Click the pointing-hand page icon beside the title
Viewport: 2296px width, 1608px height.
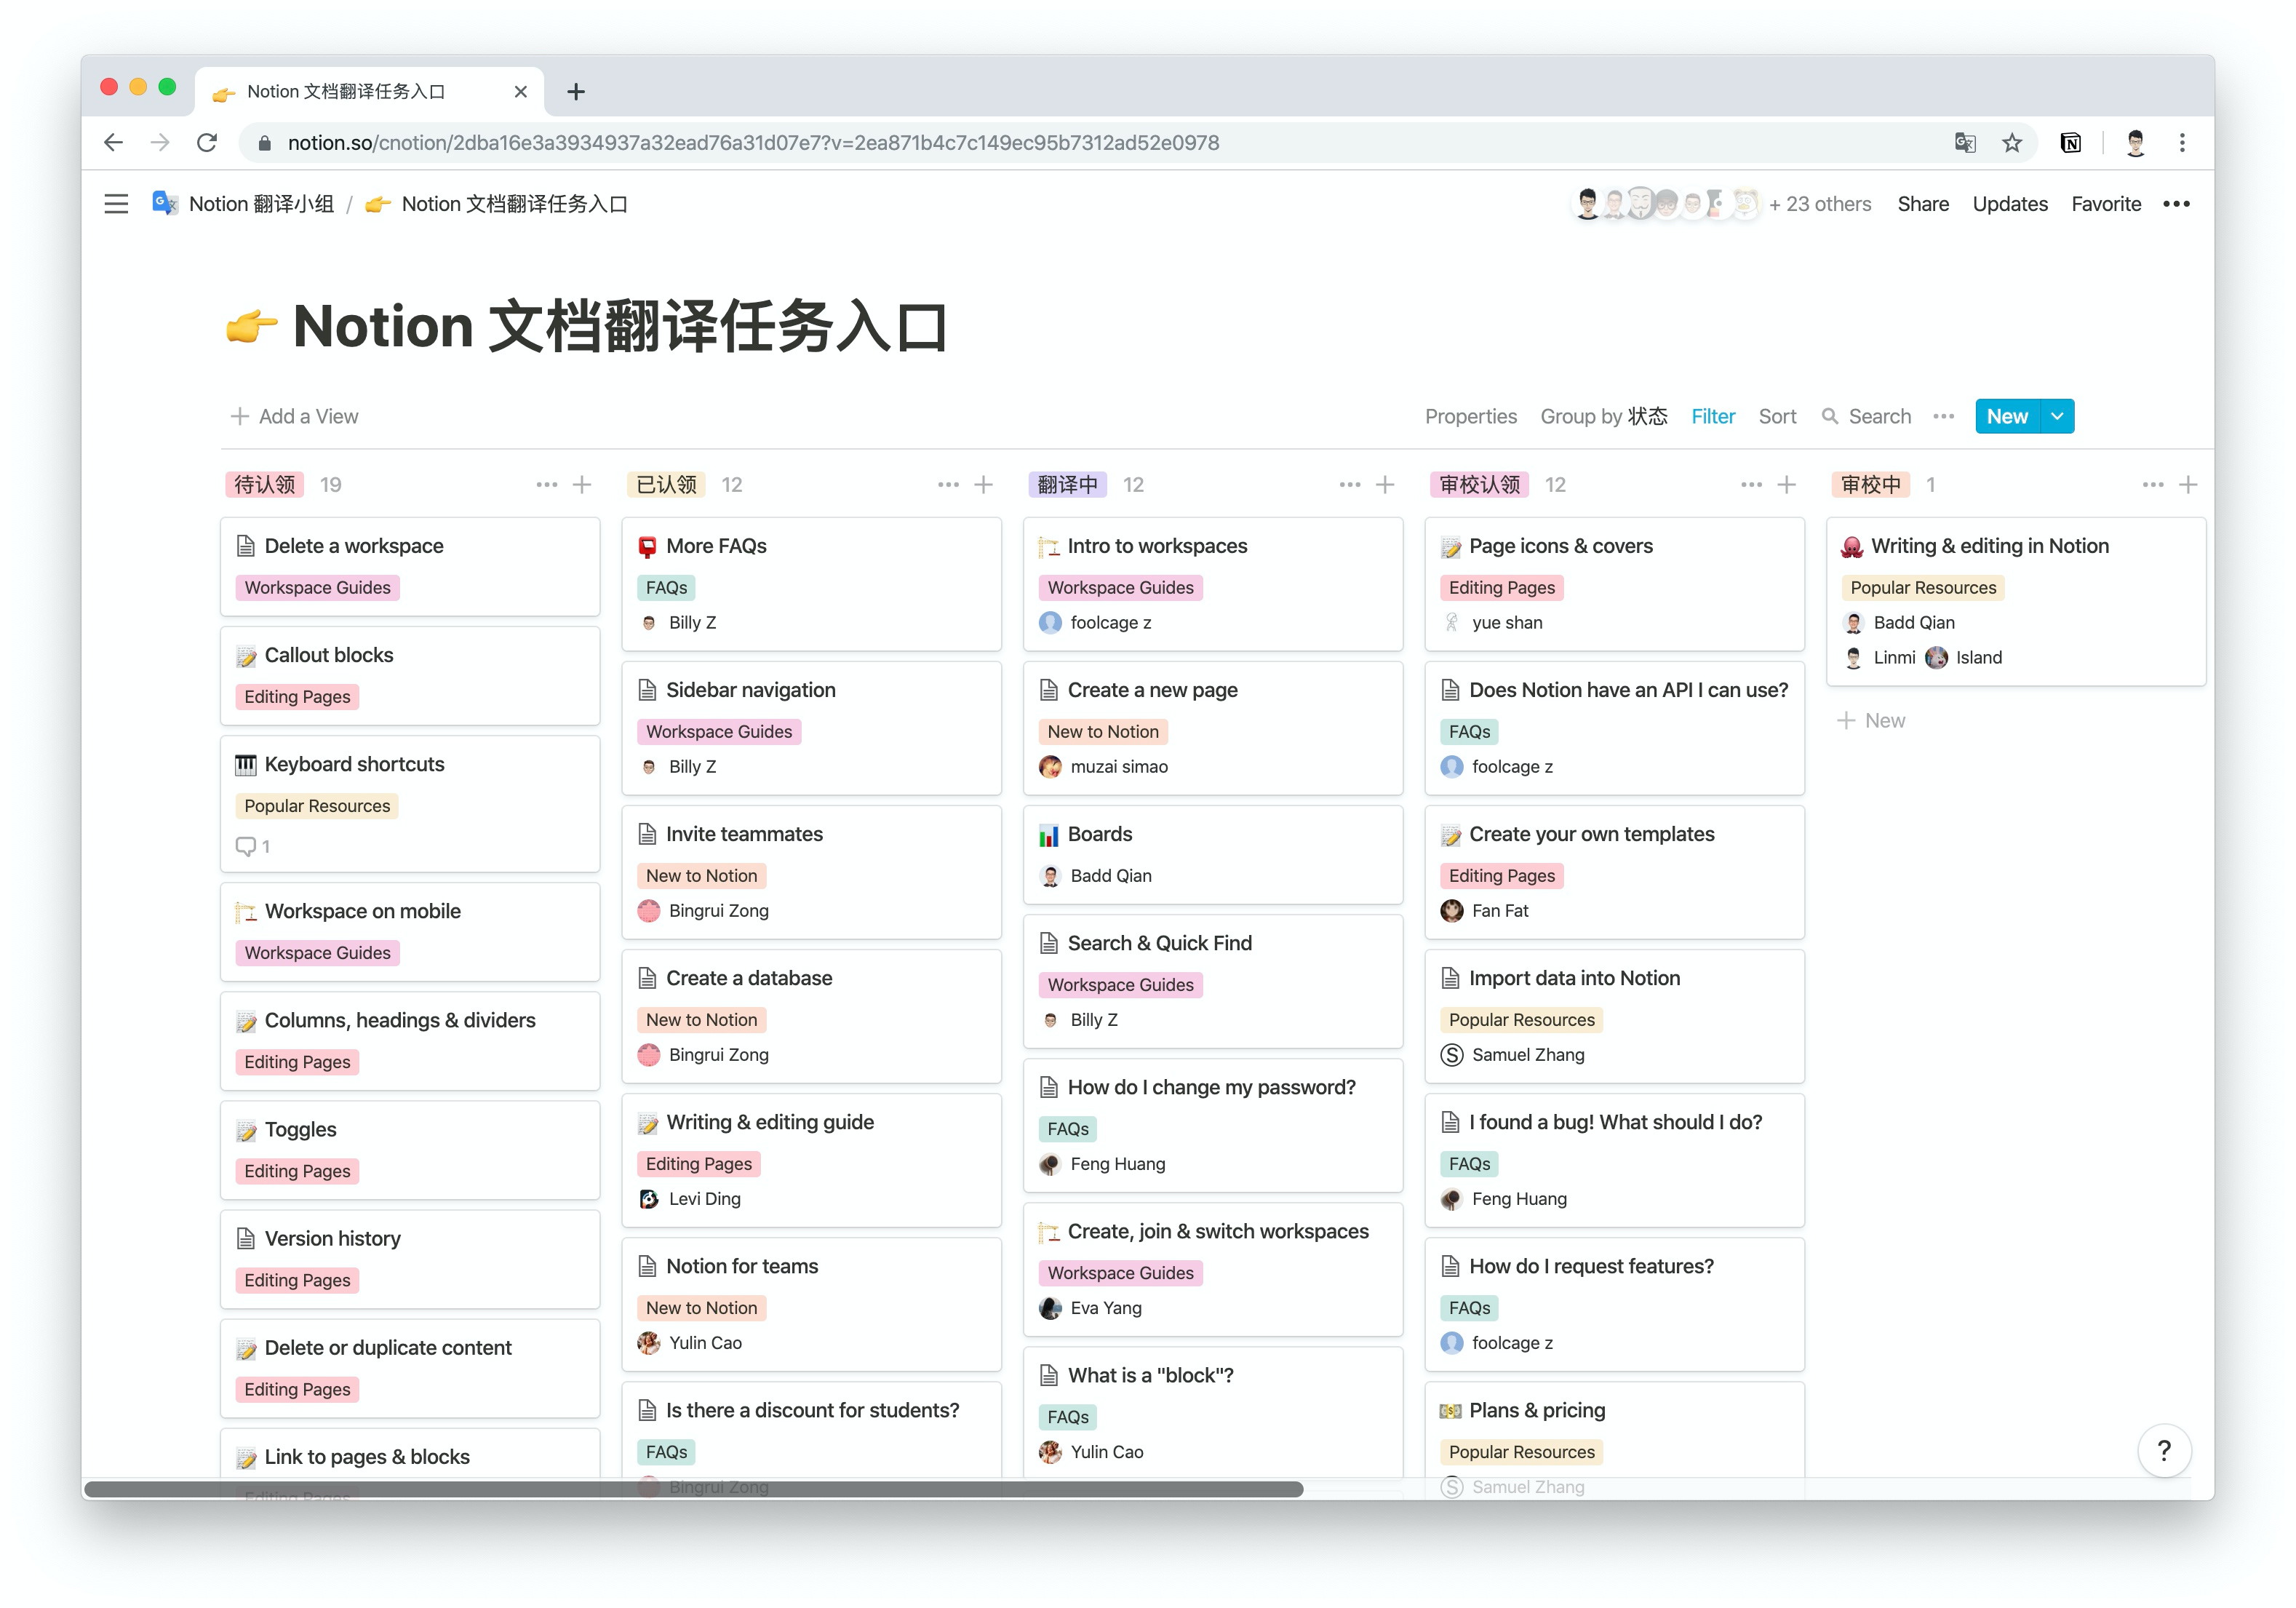click(x=251, y=326)
